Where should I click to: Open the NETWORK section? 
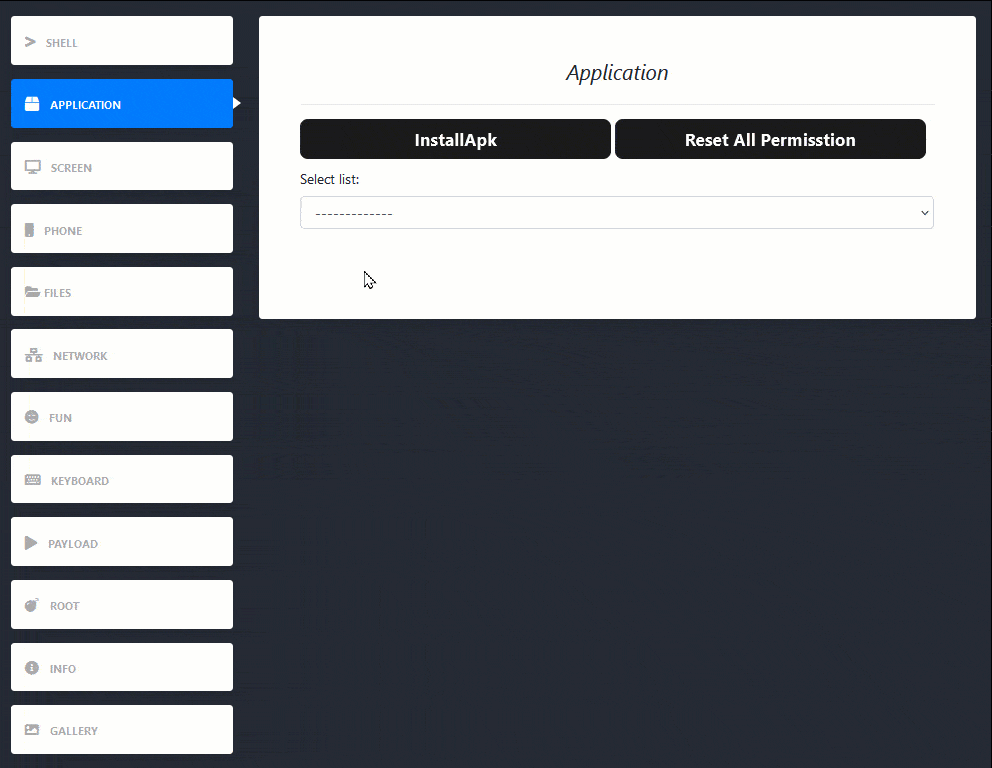pos(122,354)
